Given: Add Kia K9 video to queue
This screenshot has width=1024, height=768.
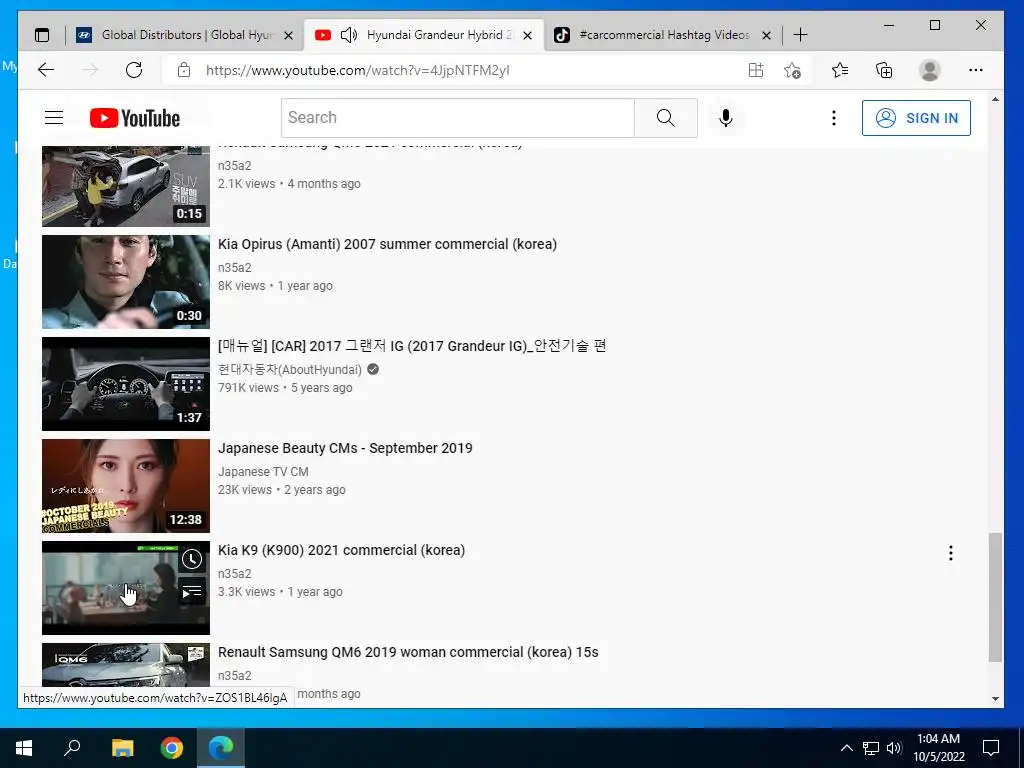Looking at the screenshot, I should 191,592.
